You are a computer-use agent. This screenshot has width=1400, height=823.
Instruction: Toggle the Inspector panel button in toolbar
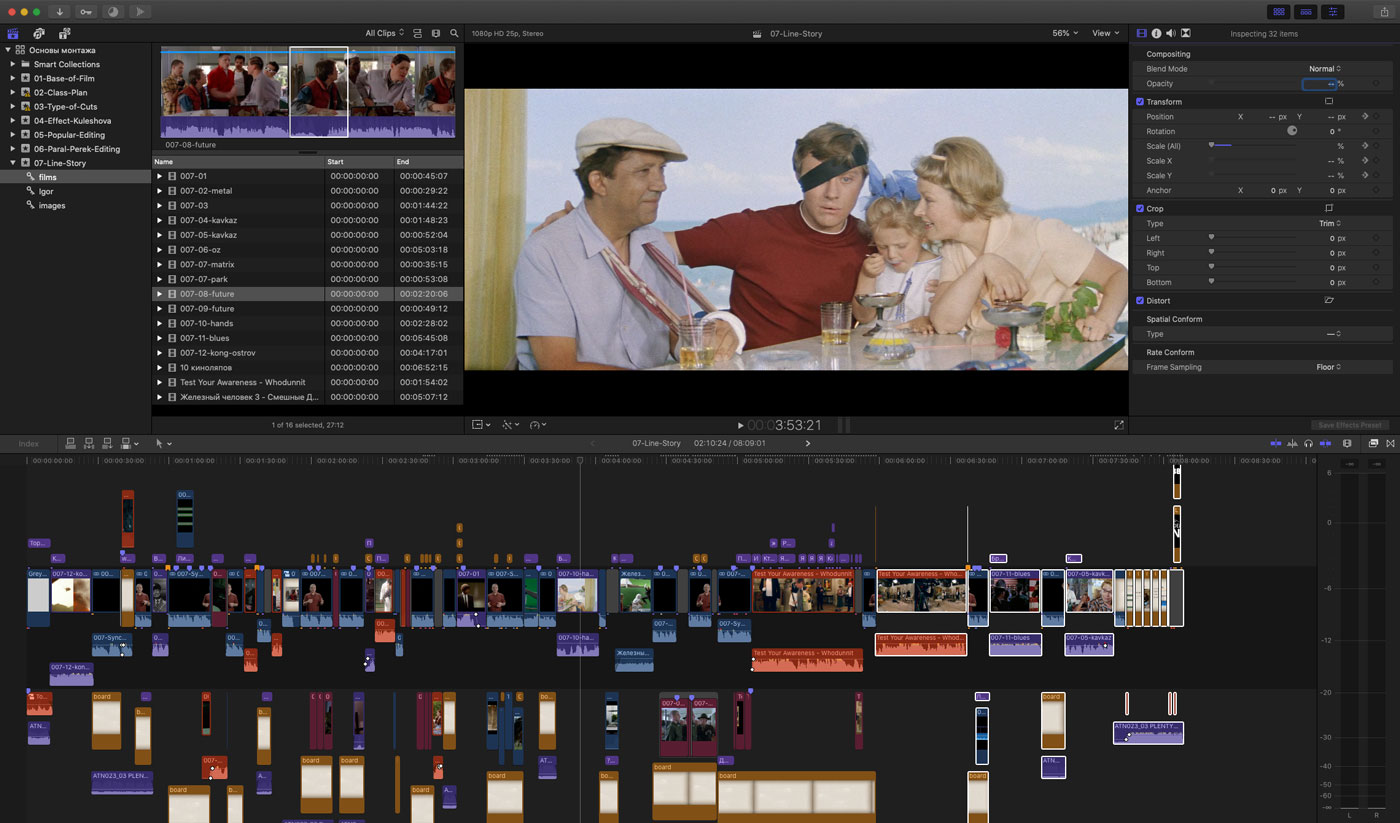tap(1333, 11)
